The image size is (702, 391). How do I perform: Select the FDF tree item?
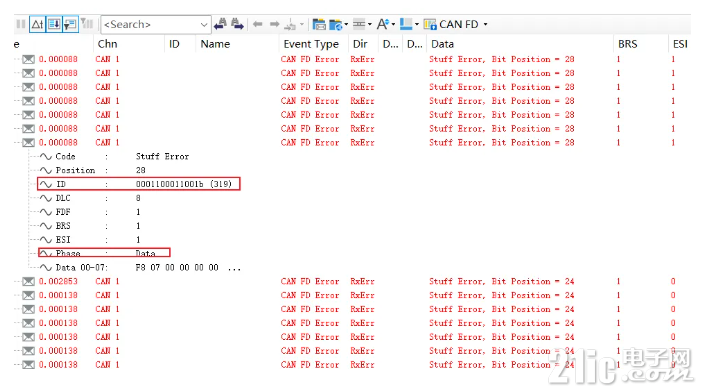click(63, 212)
